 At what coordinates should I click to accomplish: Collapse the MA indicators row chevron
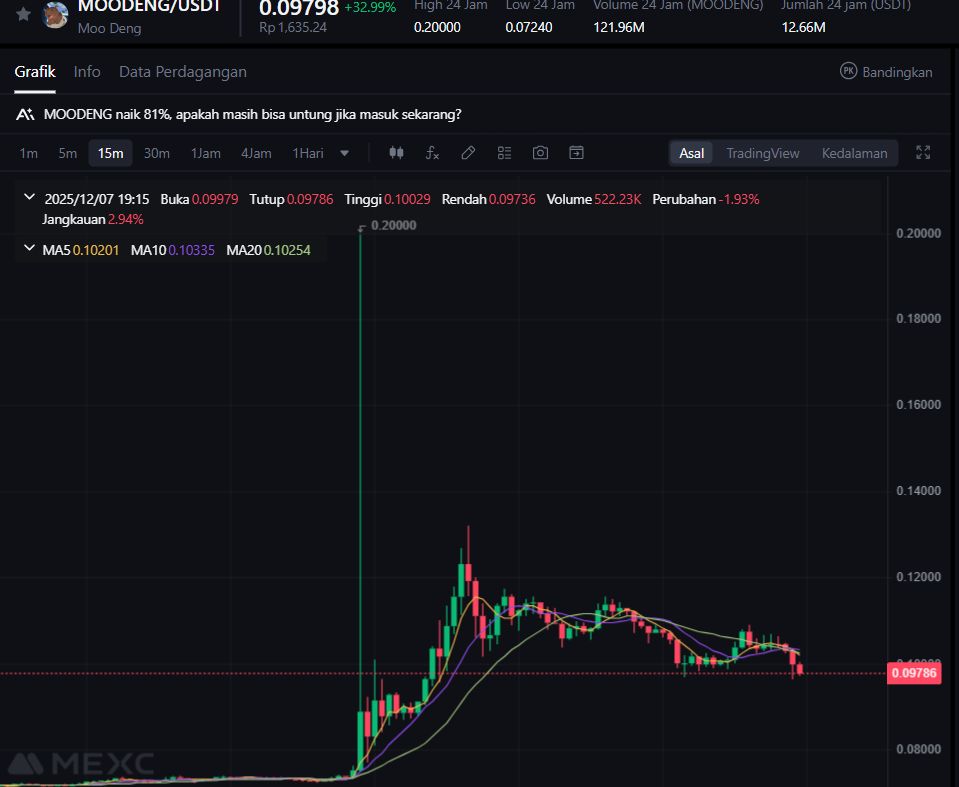pos(29,249)
